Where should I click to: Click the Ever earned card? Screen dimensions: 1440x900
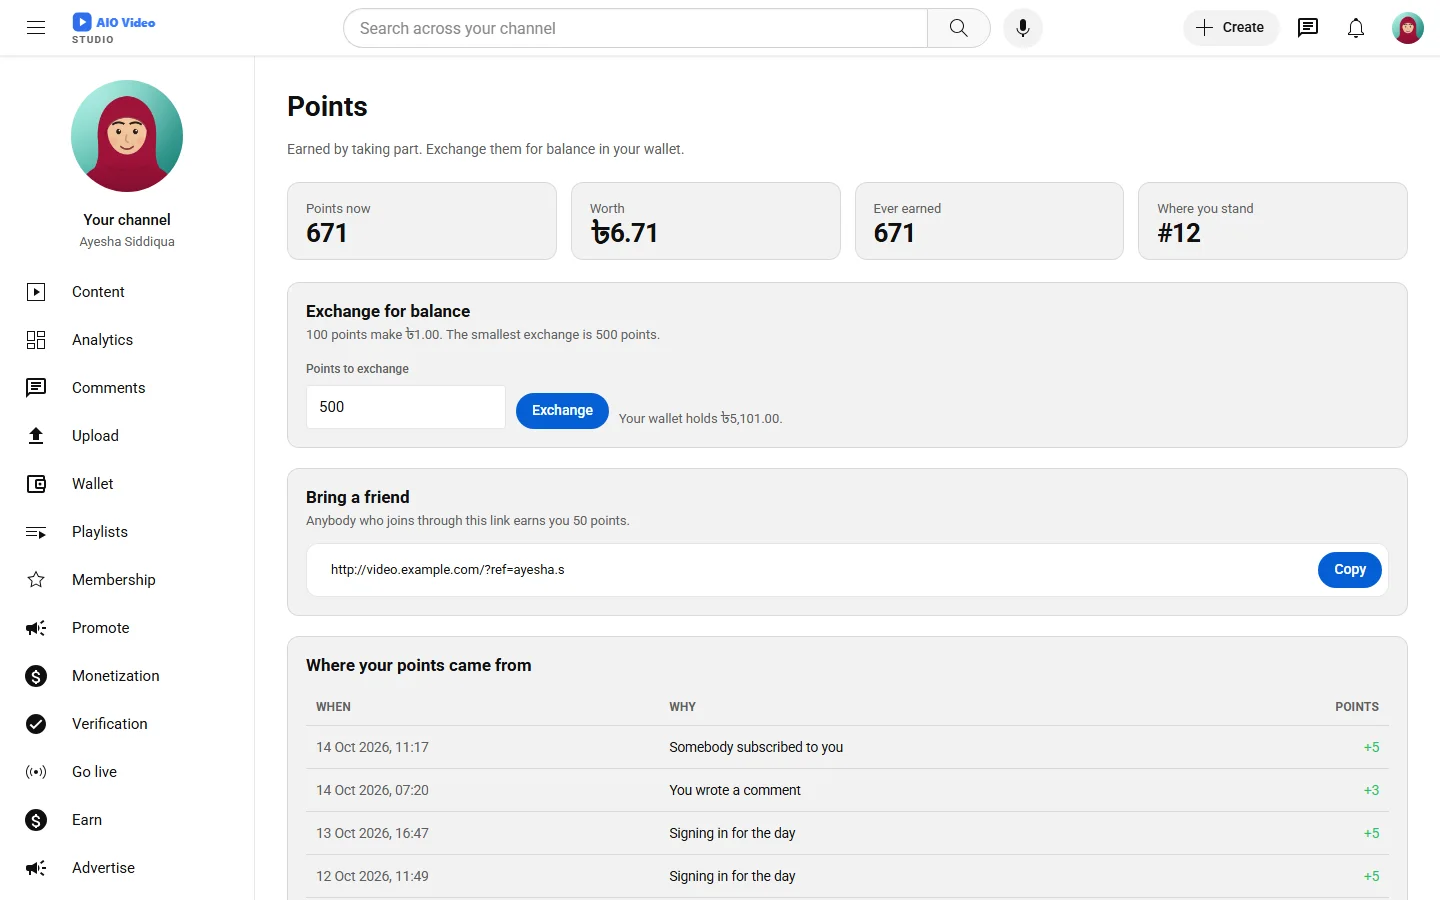click(989, 221)
